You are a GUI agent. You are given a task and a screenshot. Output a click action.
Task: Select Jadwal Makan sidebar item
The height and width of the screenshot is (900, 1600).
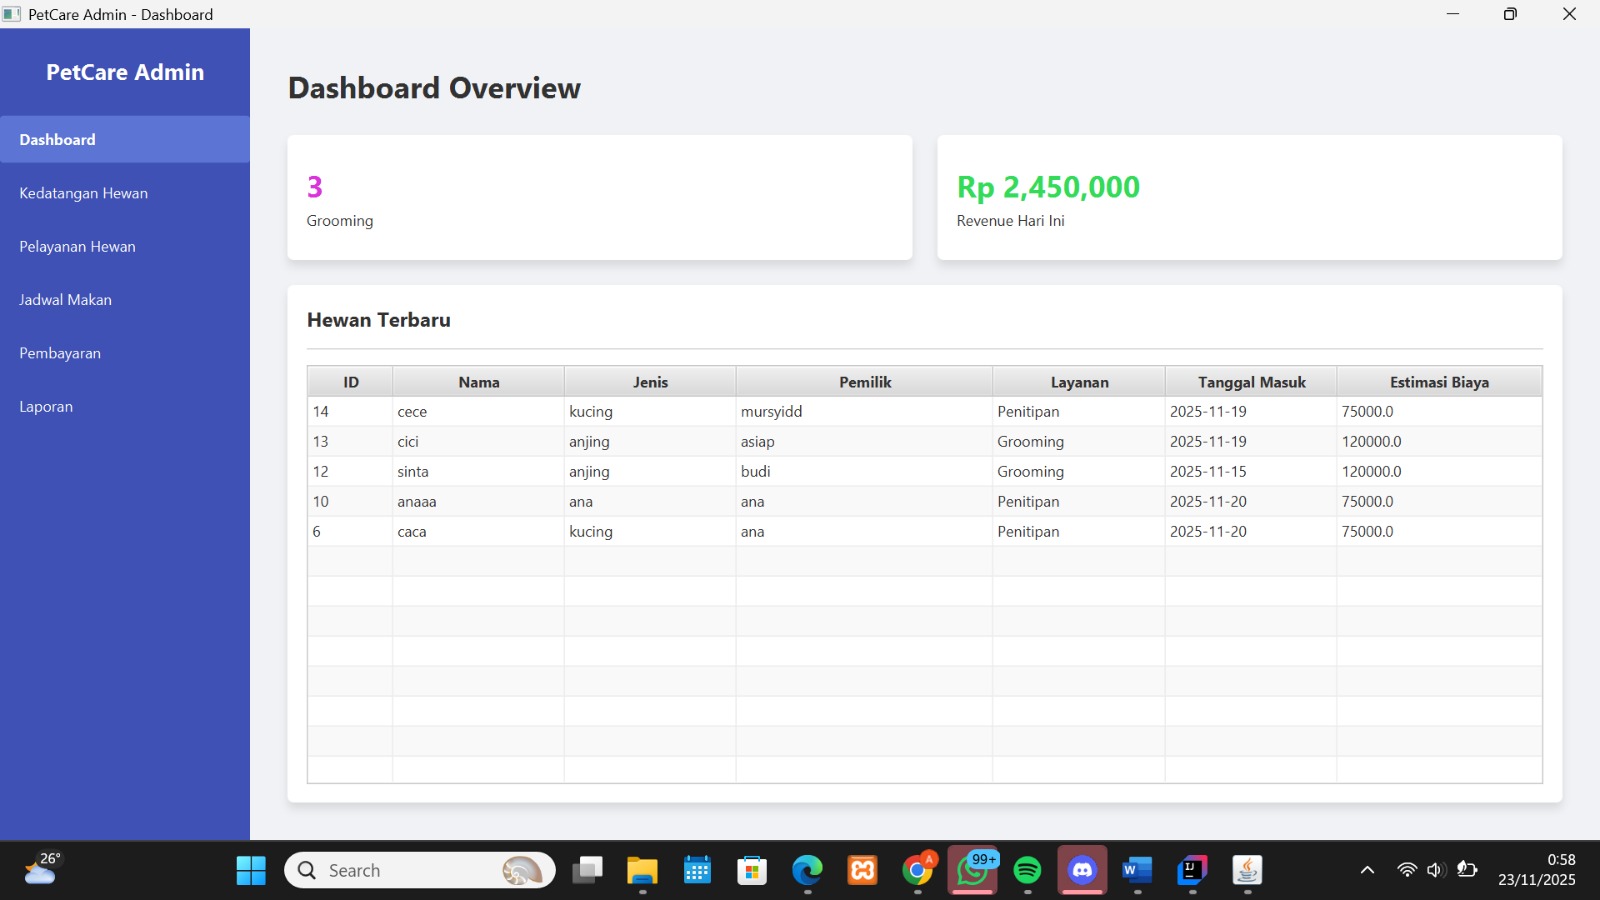click(x=125, y=300)
